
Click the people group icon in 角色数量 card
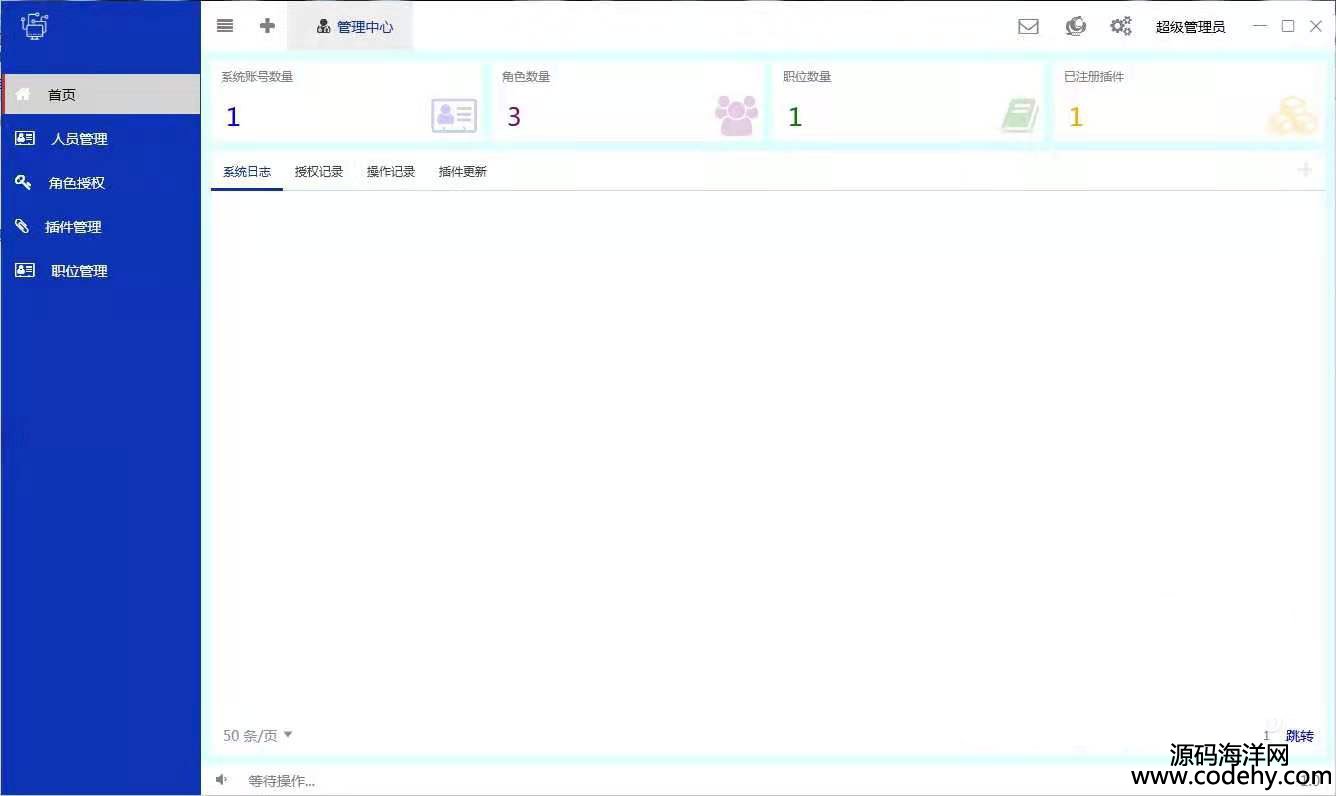(x=736, y=116)
